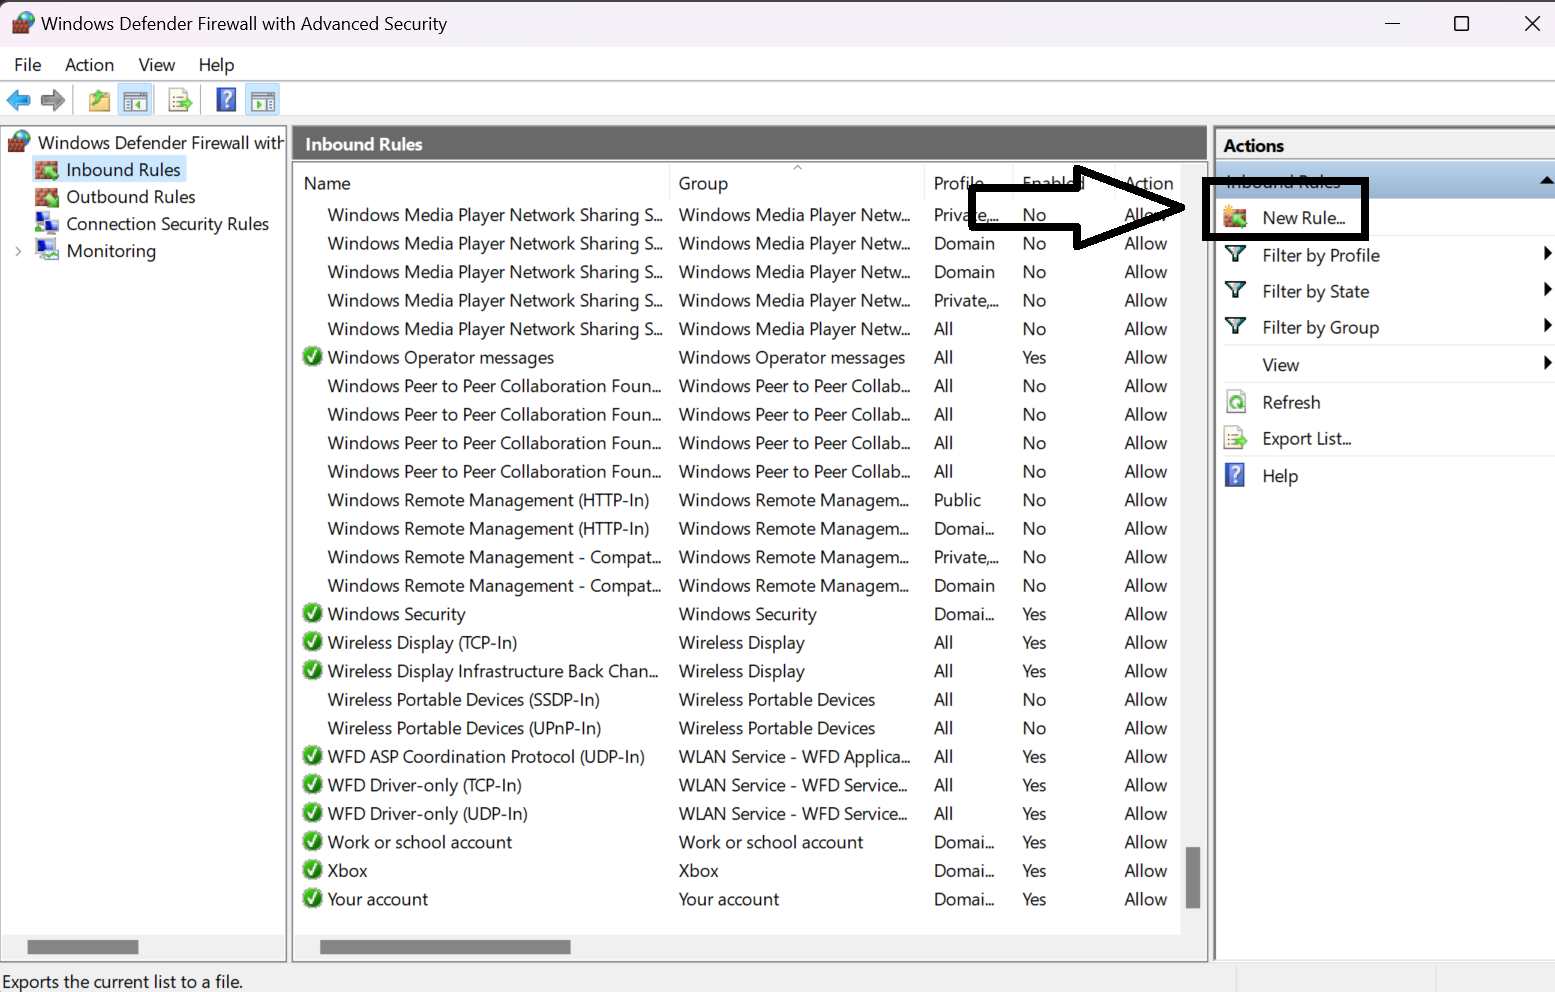Click green check icon beside Xbox rule
The height and width of the screenshot is (992, 1555).
coord(312,870)
